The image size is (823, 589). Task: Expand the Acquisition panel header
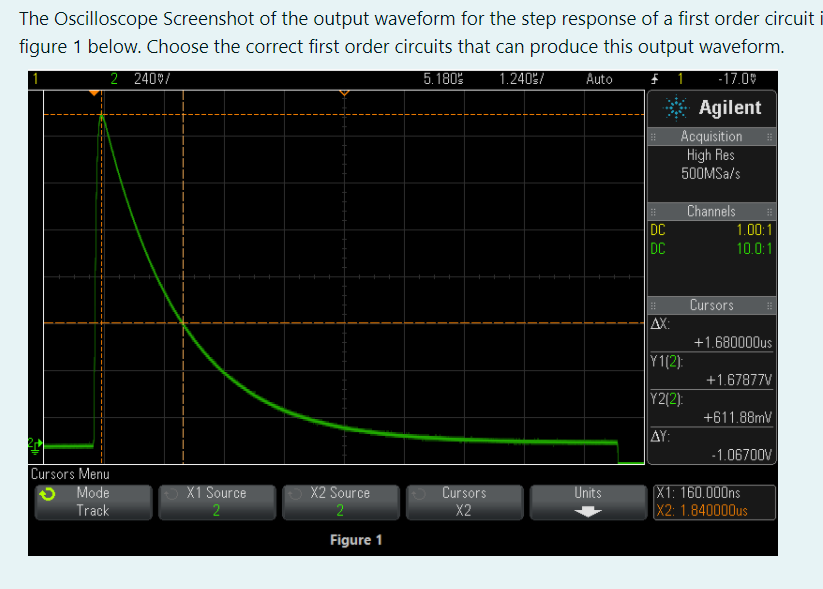pyautogui.click(x=712, y=136)
